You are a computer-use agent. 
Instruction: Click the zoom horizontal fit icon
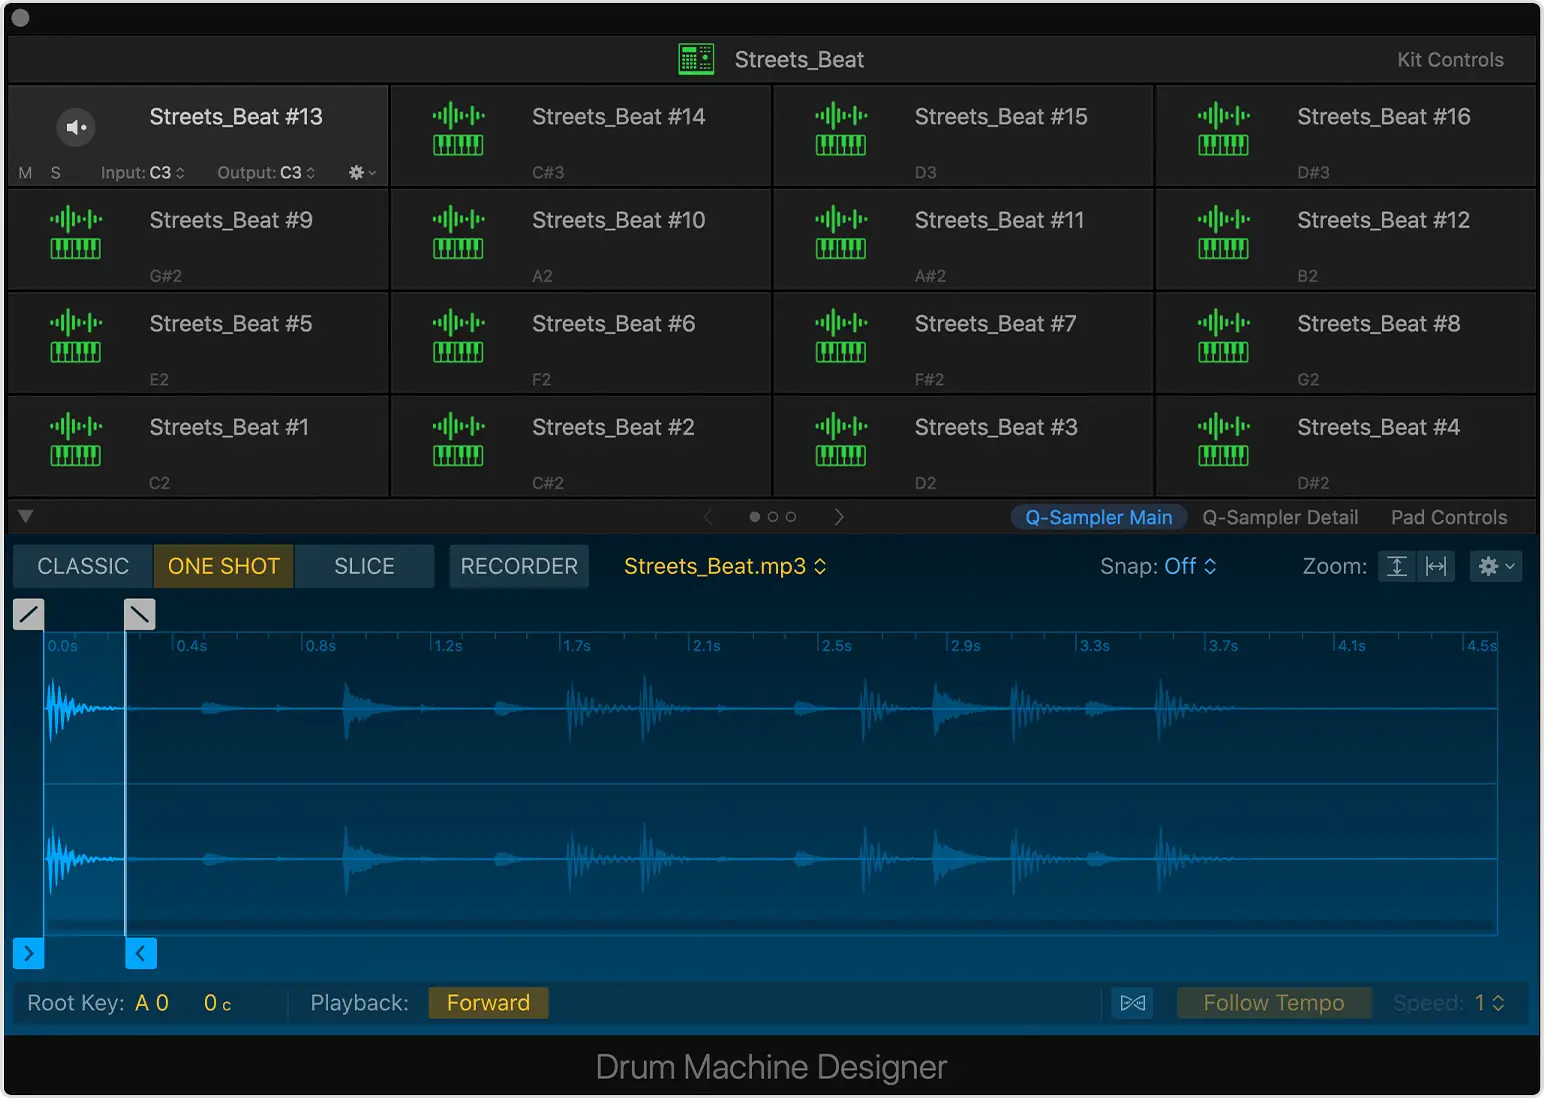pyautogui.click(x=1436, y=566)
